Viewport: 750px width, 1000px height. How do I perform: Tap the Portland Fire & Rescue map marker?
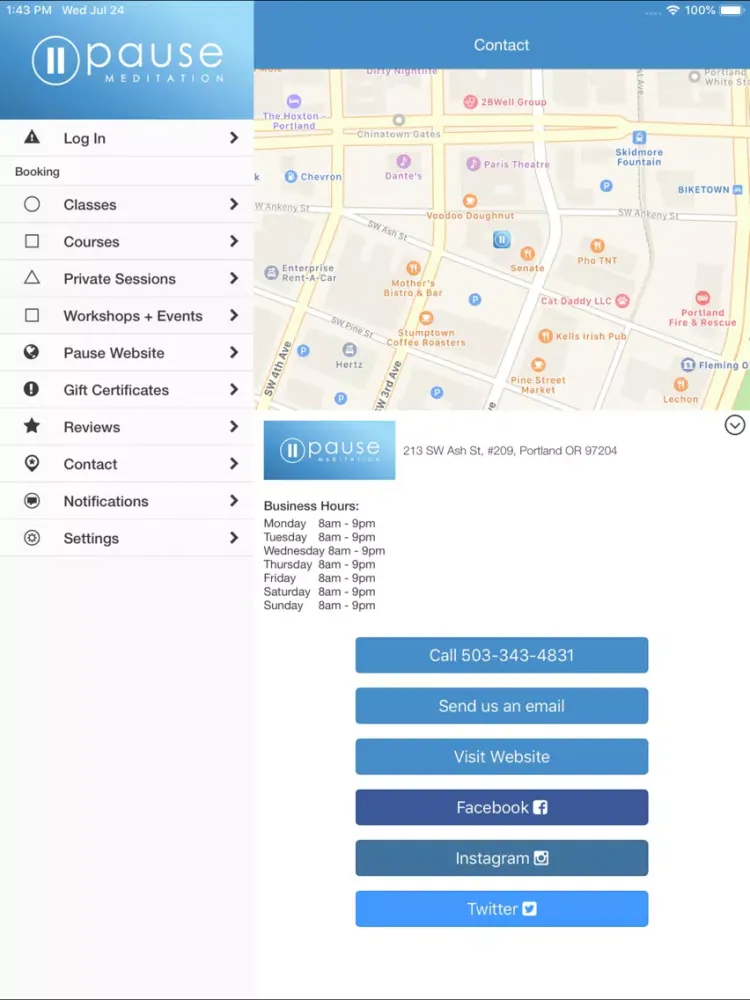tap(702, 298)
